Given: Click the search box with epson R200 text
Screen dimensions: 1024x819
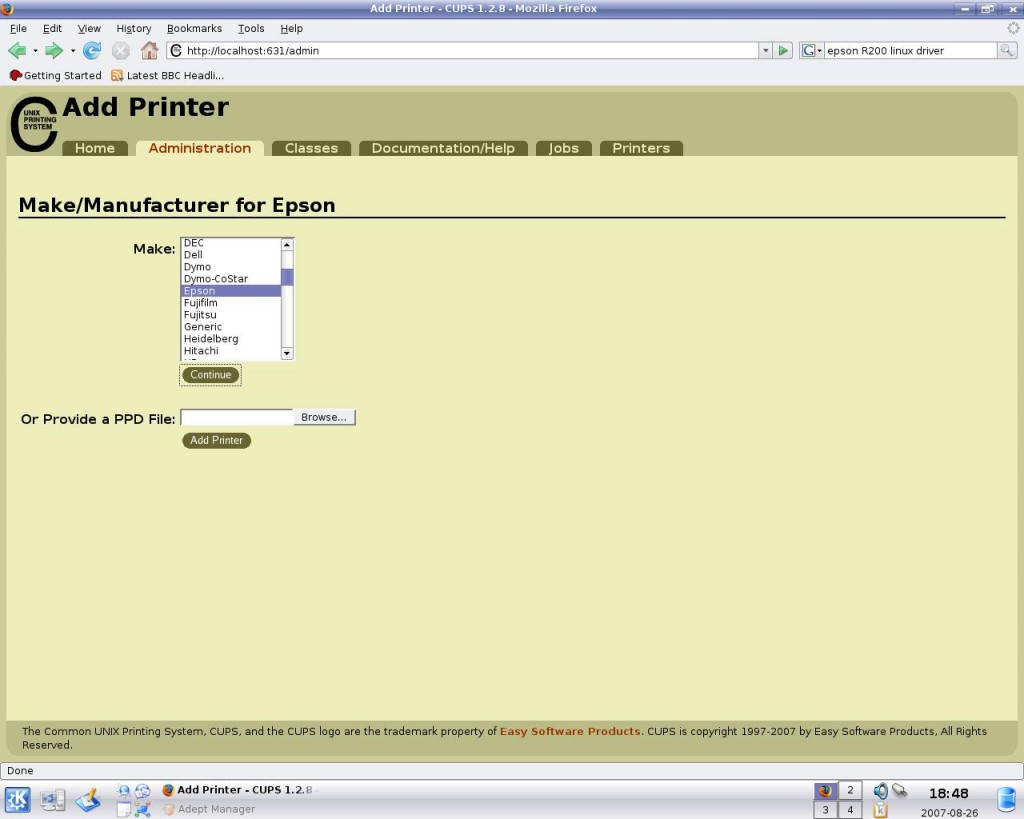Looking at the screenshot, I should [x=910, y=50].
